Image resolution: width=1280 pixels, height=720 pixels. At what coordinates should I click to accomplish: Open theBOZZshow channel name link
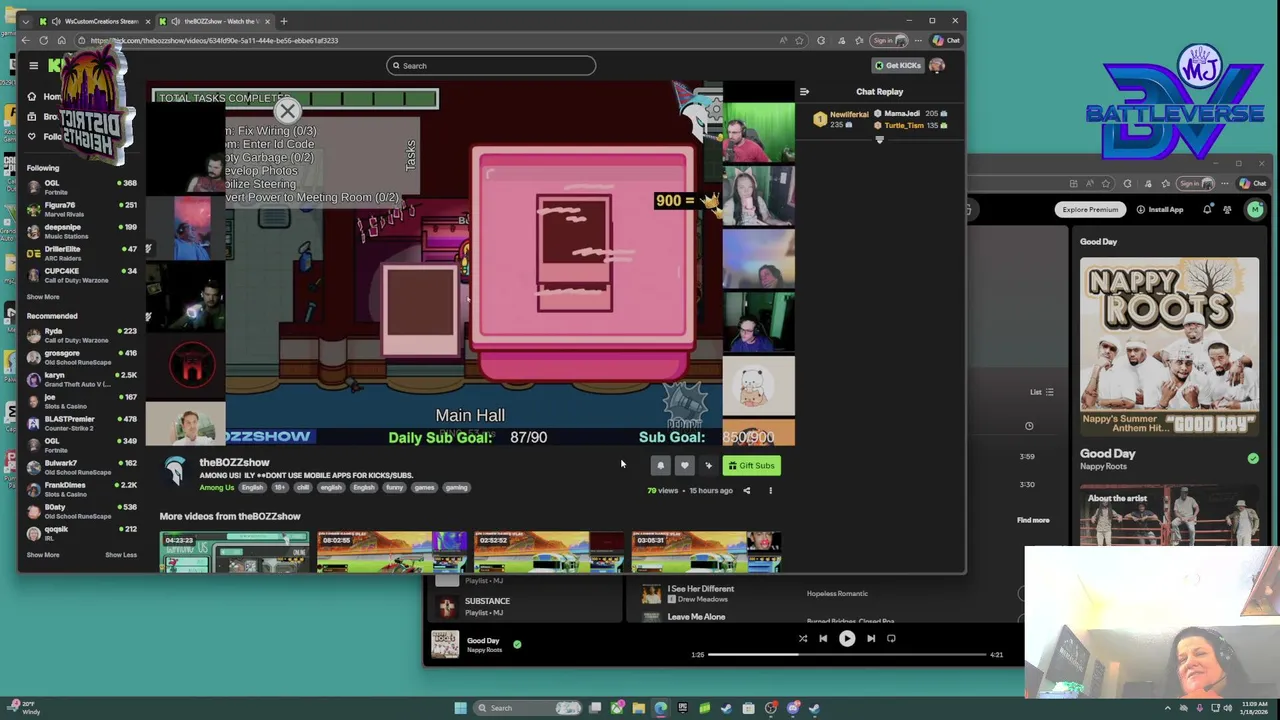point(234,463)
